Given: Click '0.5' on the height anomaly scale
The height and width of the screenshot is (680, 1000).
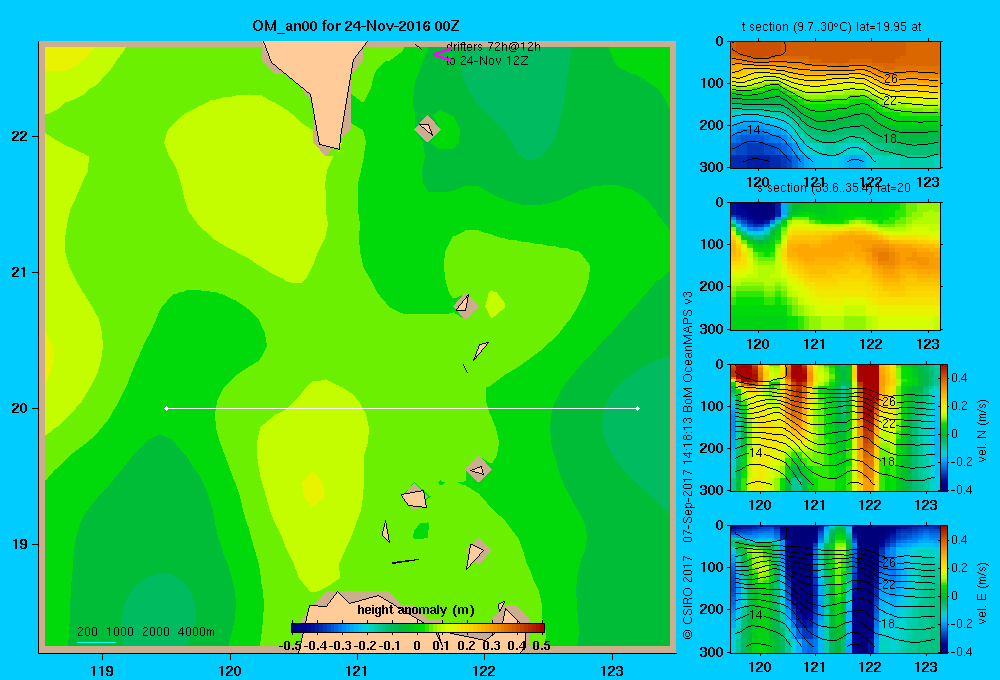Looking at the screenshot, I should pos(541,646).
